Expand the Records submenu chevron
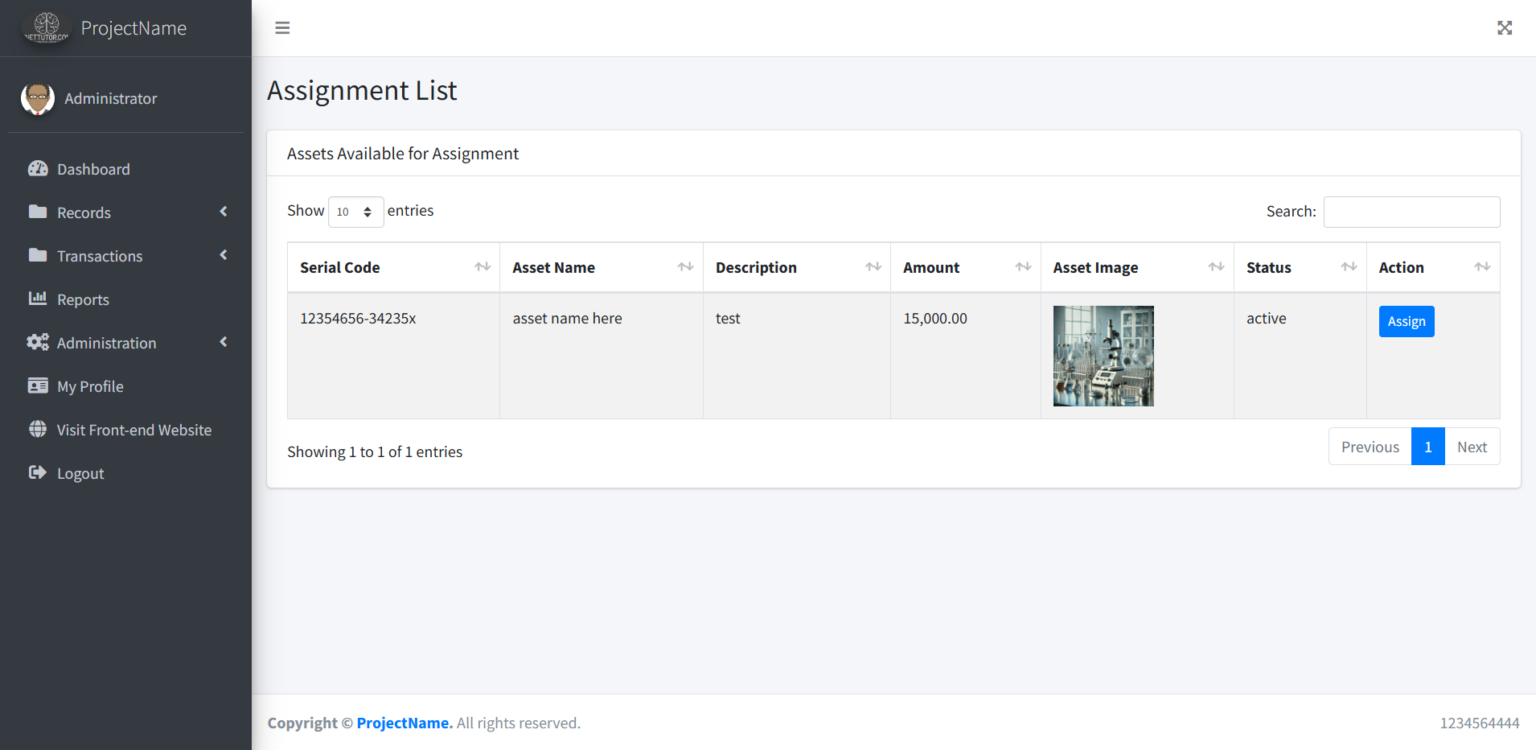This screenshot has height=750, width=1536. (x=225, y=212)
